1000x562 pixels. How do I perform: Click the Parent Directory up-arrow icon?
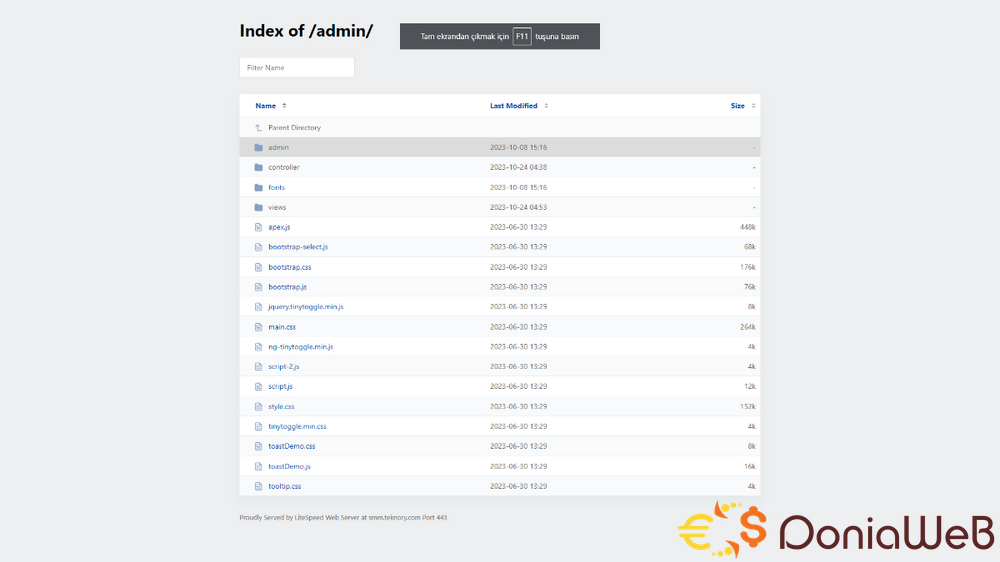coord(258,128)
